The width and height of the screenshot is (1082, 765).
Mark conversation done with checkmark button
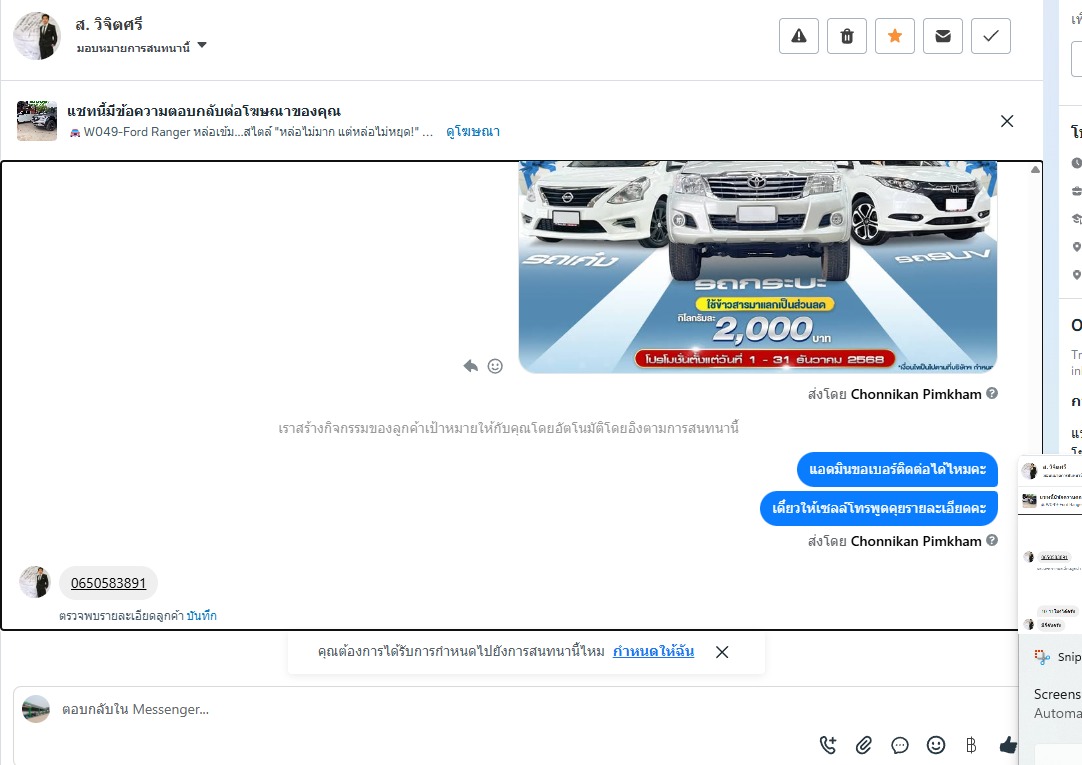tap(991, 36)
